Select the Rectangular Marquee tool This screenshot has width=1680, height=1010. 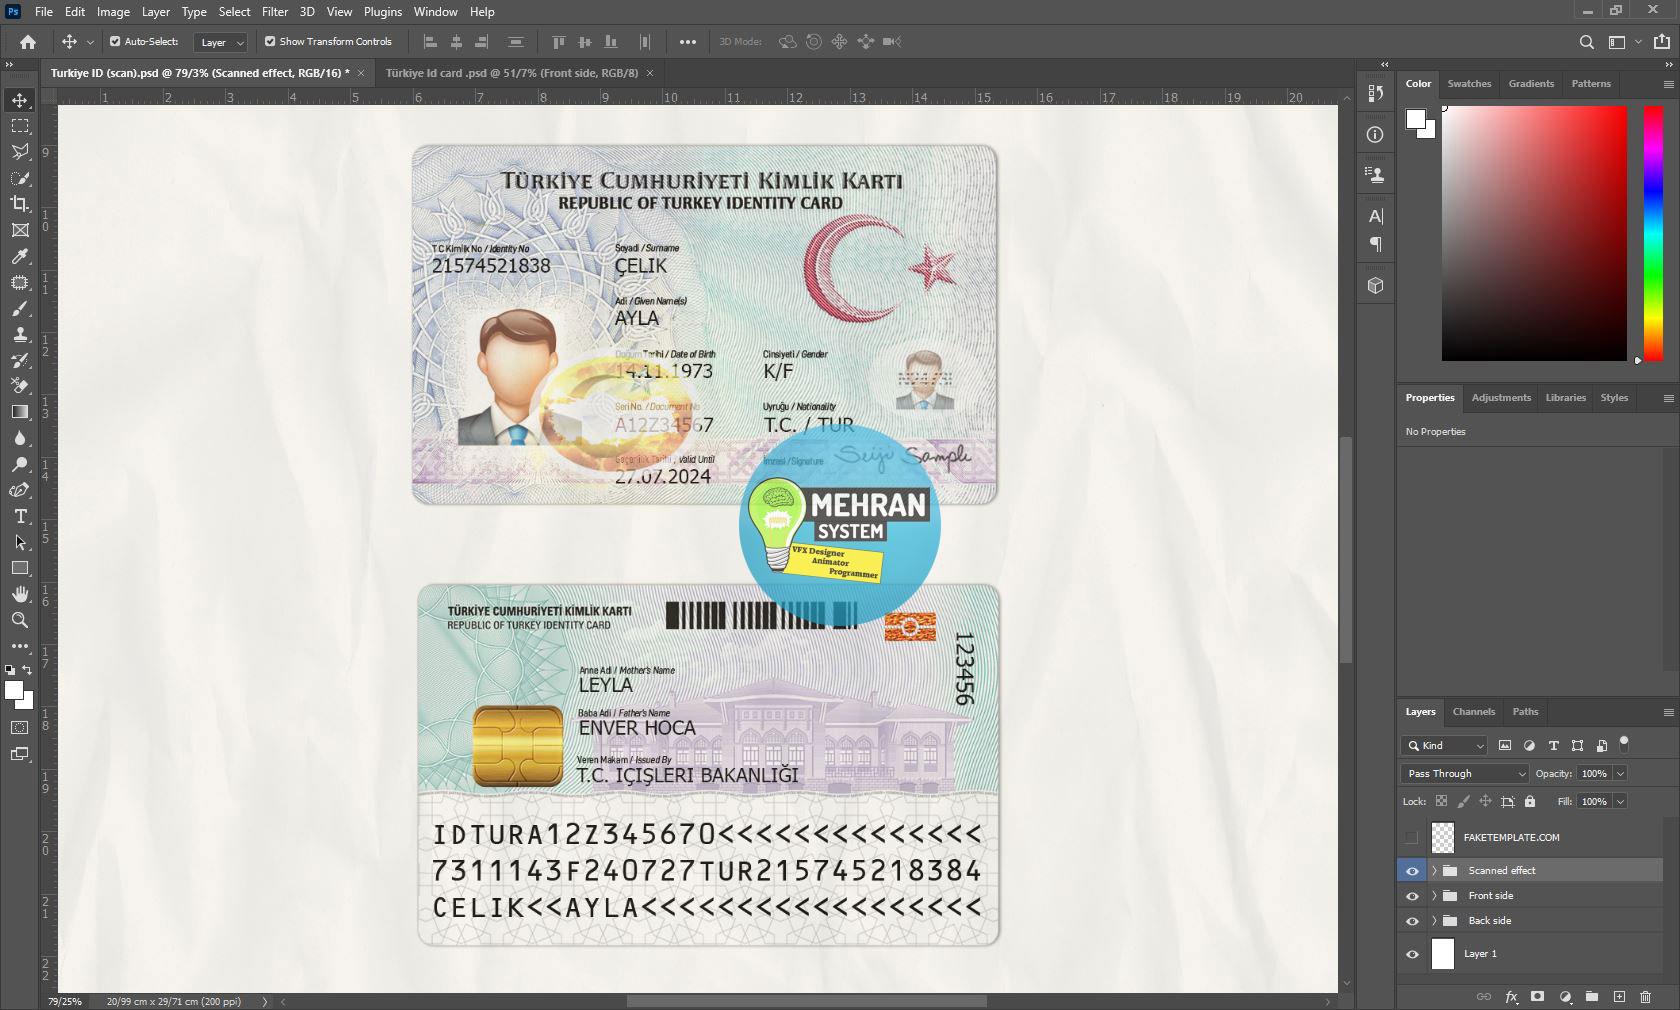(x=20, y=126)
